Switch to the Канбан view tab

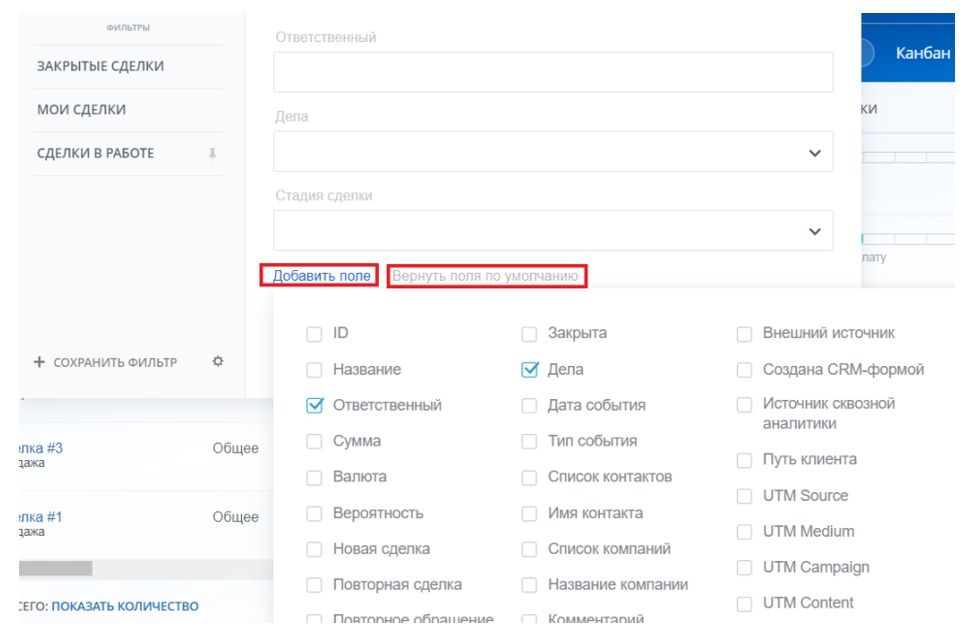click(x=920, y=54)
